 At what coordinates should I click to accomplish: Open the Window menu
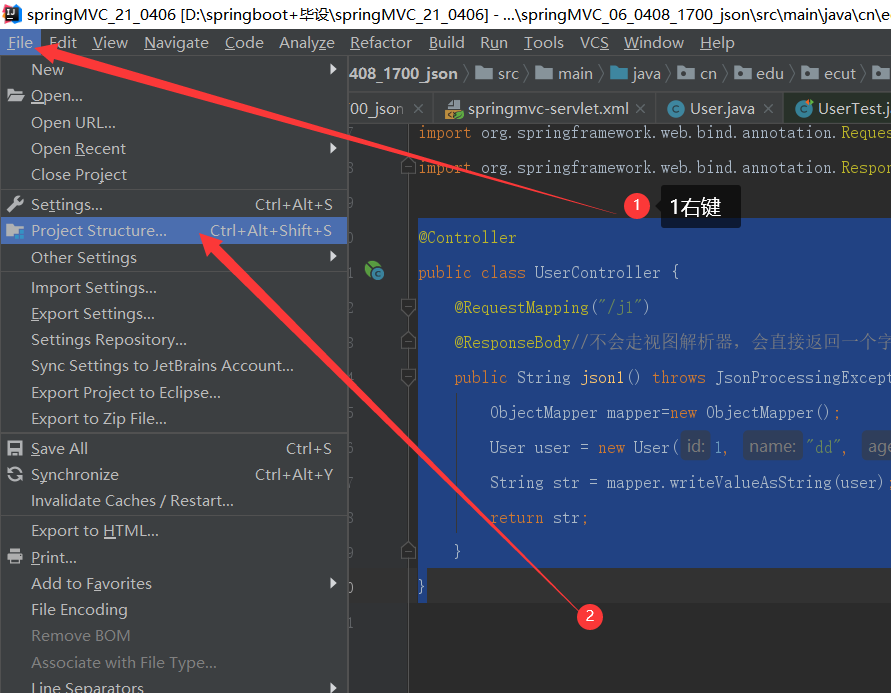(653, 43)
